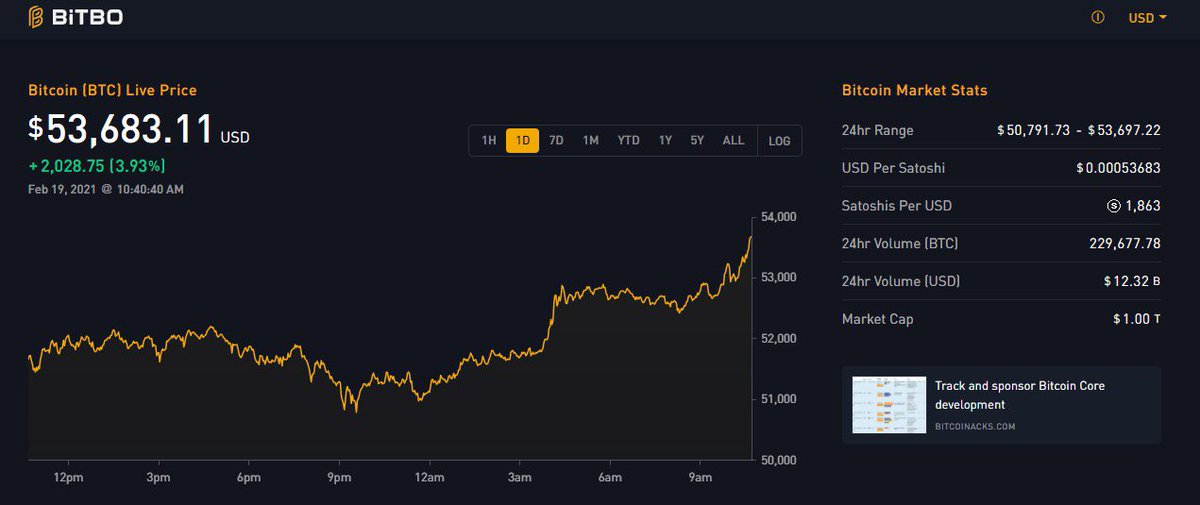
Task: Click the $12.32 B volume value
Action: pos(1132,281)
